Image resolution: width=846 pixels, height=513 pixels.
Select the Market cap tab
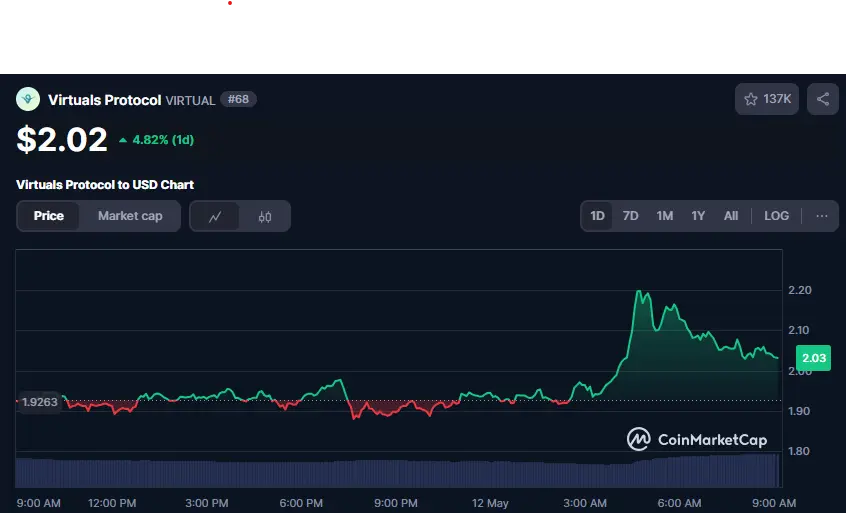pyautogui.click(x=130, y=216)
